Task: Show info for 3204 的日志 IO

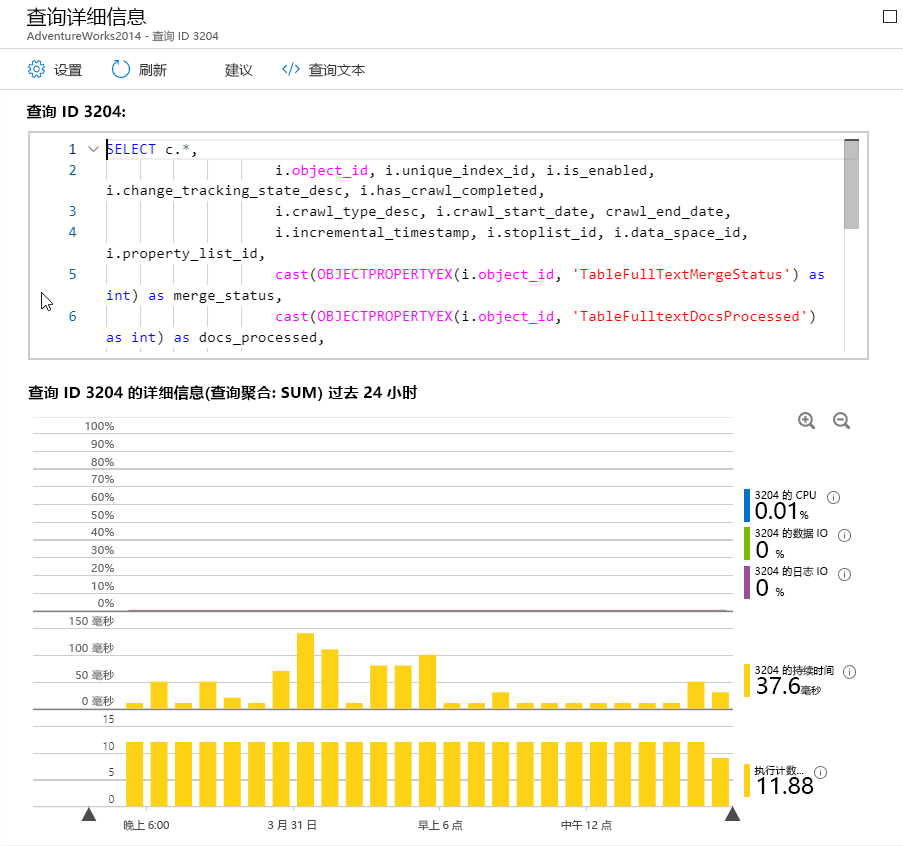Action: [844, 574]
